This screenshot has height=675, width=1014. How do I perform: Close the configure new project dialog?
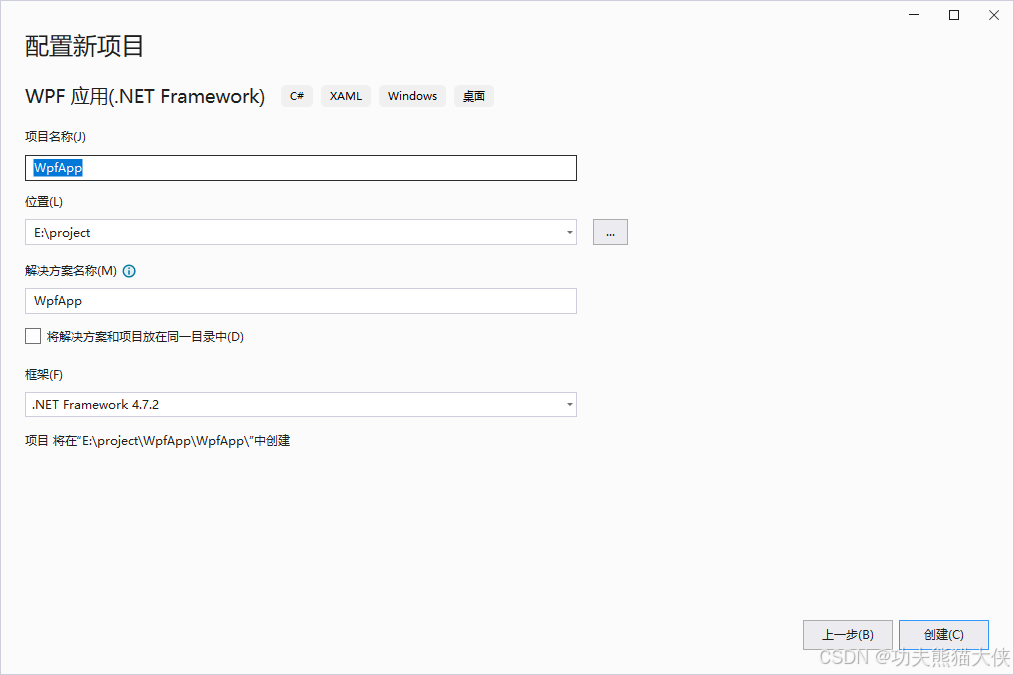(x=994, y=15)
